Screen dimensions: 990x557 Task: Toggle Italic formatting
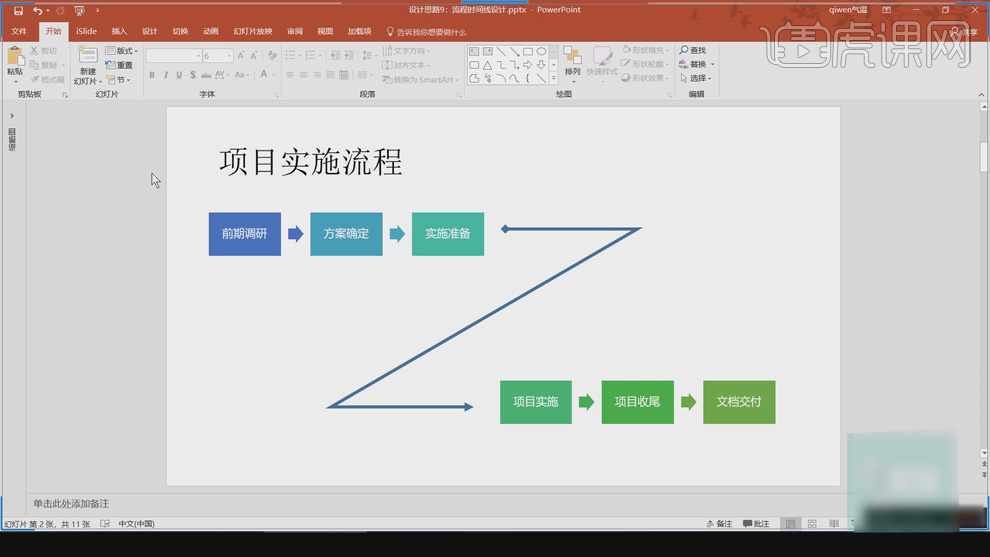(x=165, y=75)
